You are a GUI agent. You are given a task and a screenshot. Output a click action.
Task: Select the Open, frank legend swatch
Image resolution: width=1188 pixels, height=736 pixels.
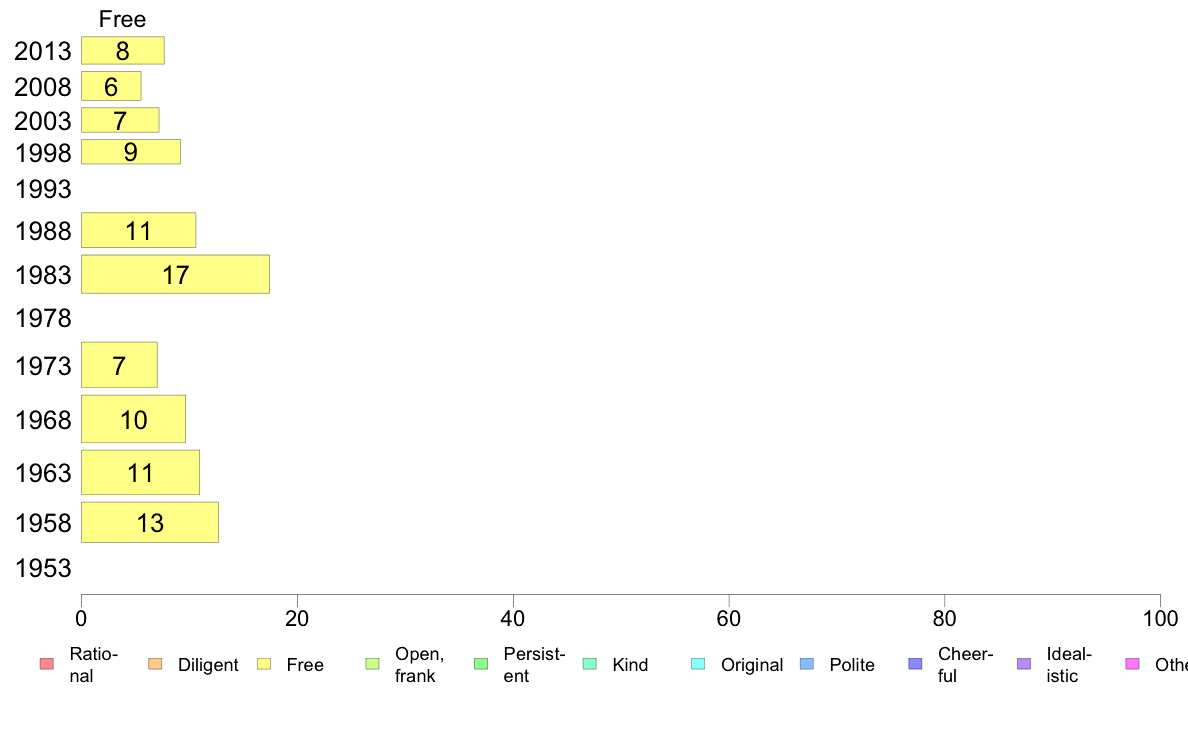372,664
